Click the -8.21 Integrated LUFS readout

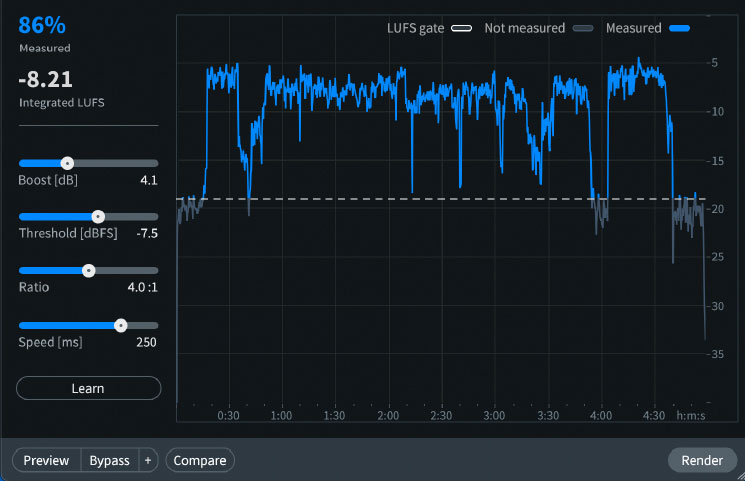[46, 79]
